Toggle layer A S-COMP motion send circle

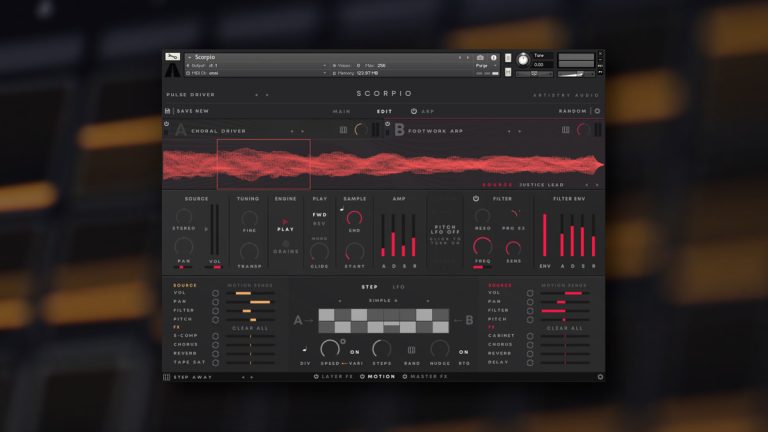tap(216, 336)
